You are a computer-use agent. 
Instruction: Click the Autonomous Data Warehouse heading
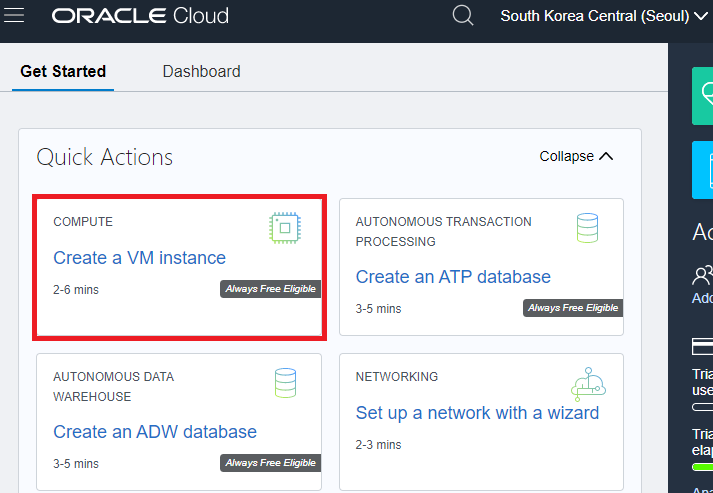pos(113,387)
